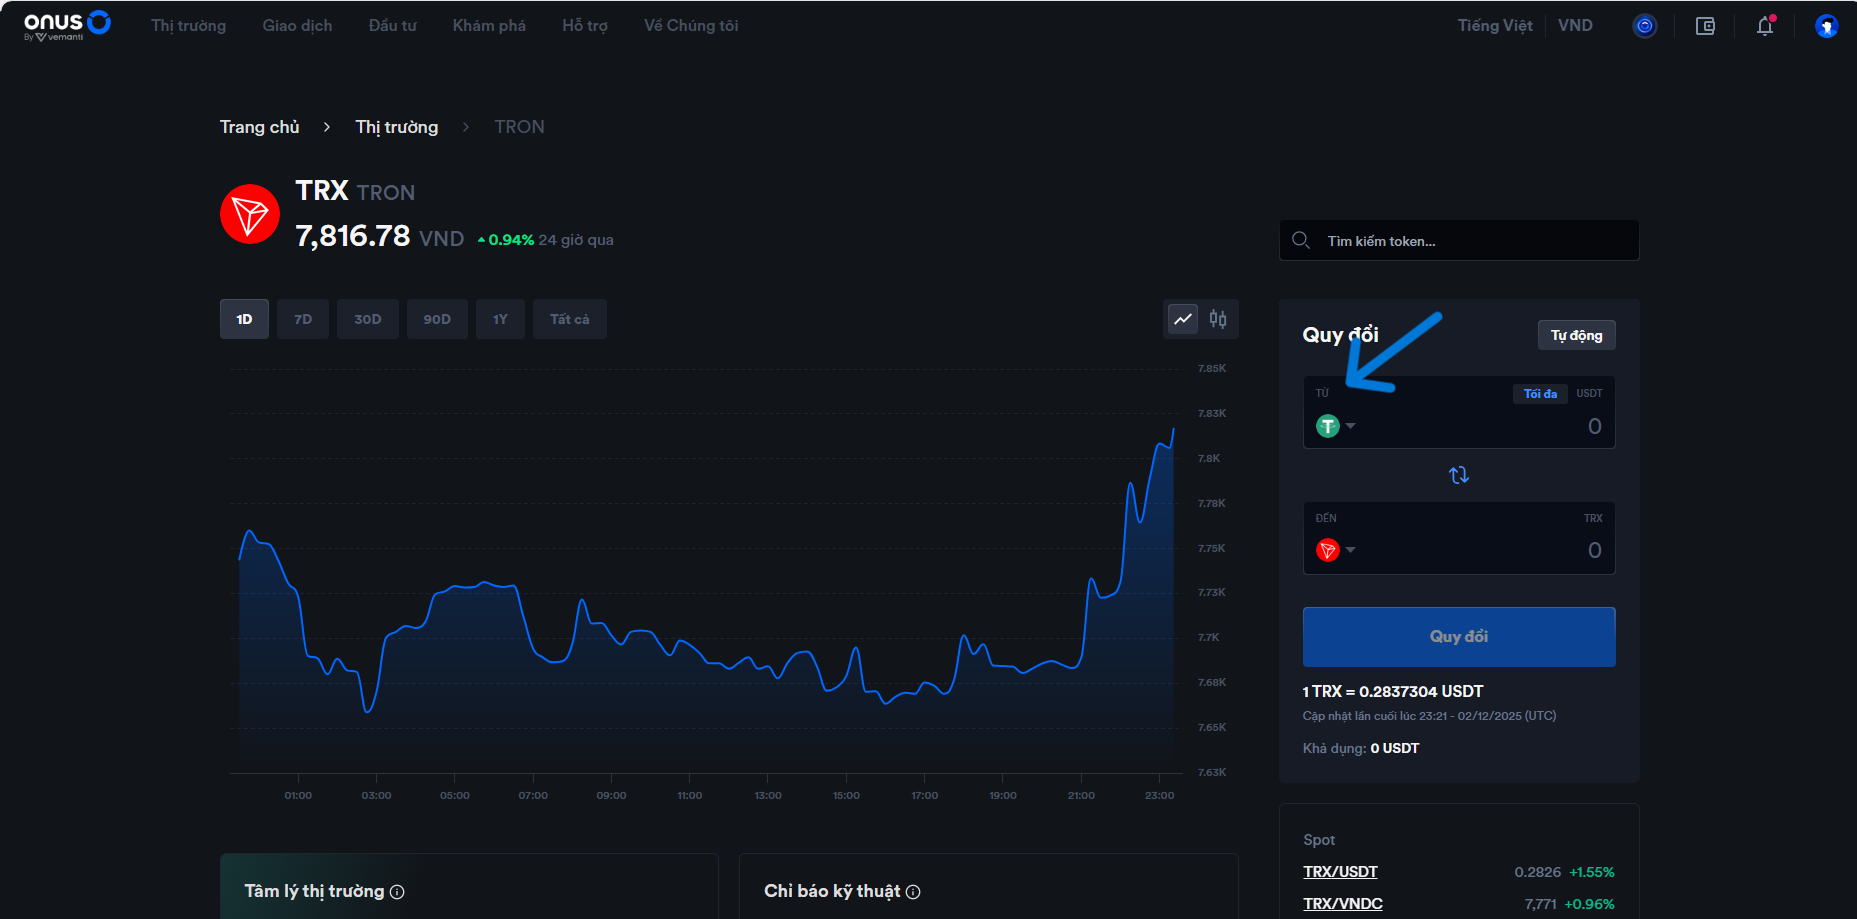Click the user avatar icon
Screen dimensions: 1857x919
click(x=1827, y=26)
